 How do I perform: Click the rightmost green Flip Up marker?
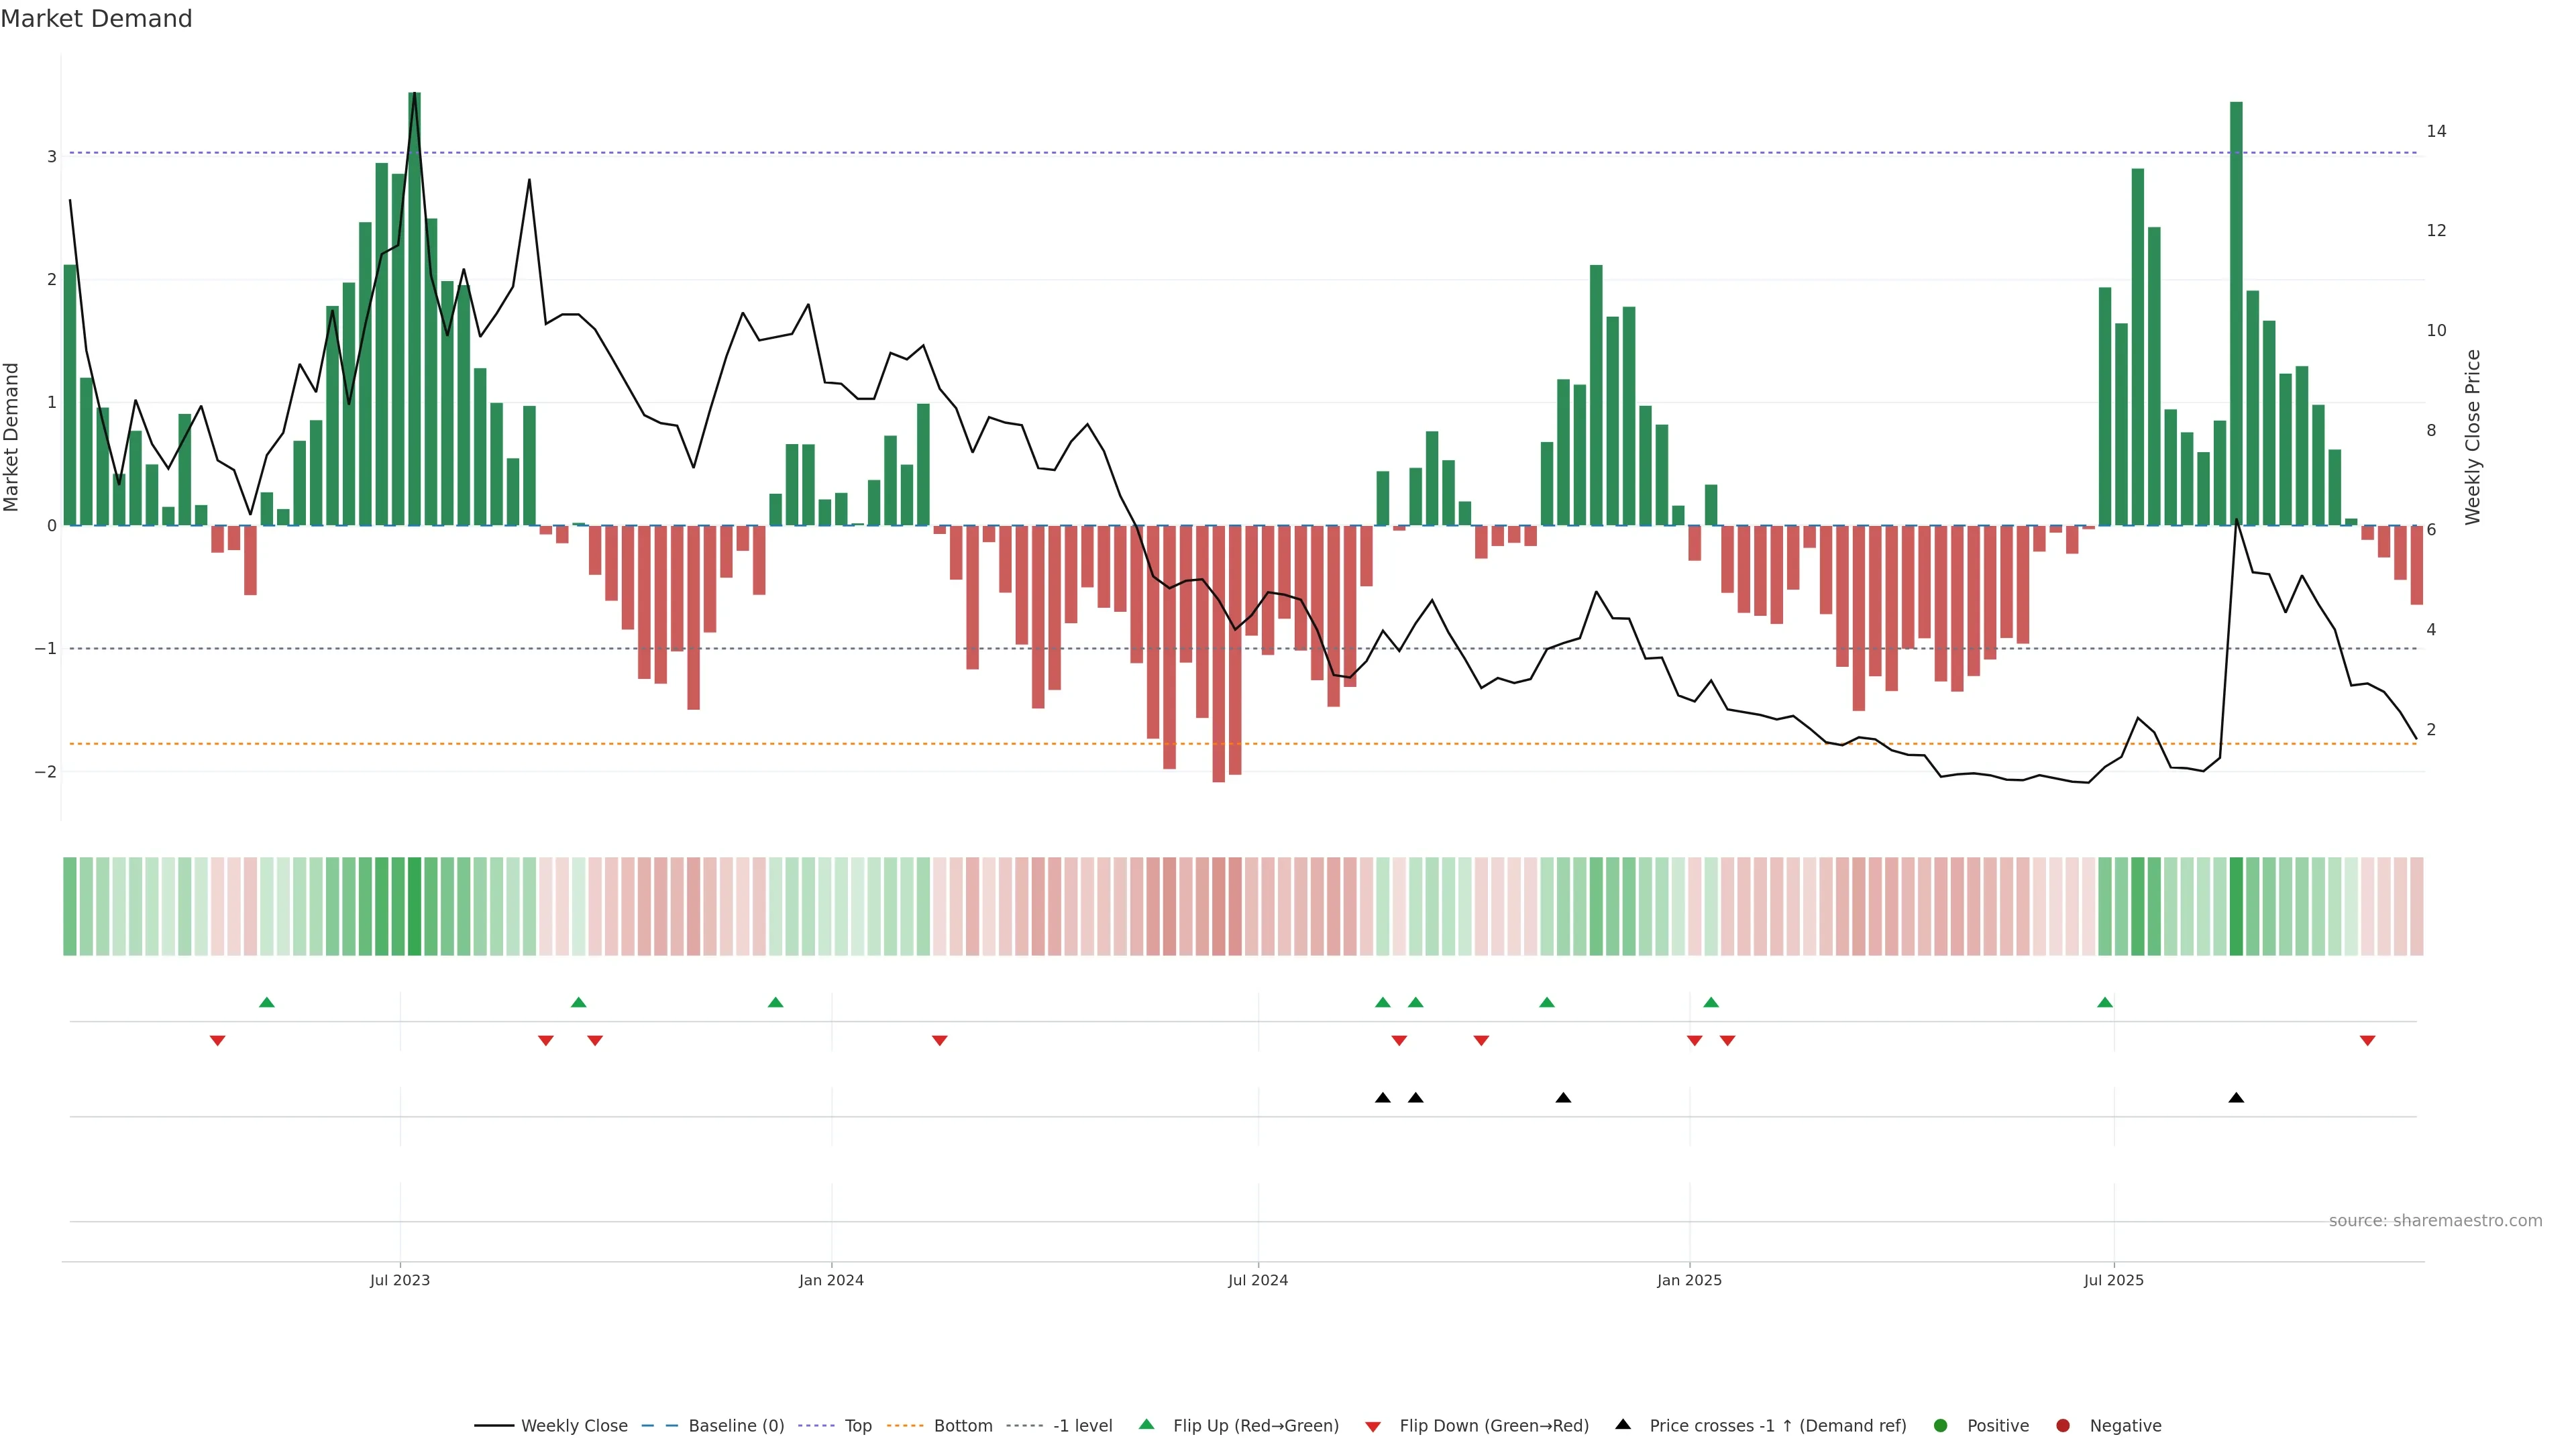pos(2105,1002)
